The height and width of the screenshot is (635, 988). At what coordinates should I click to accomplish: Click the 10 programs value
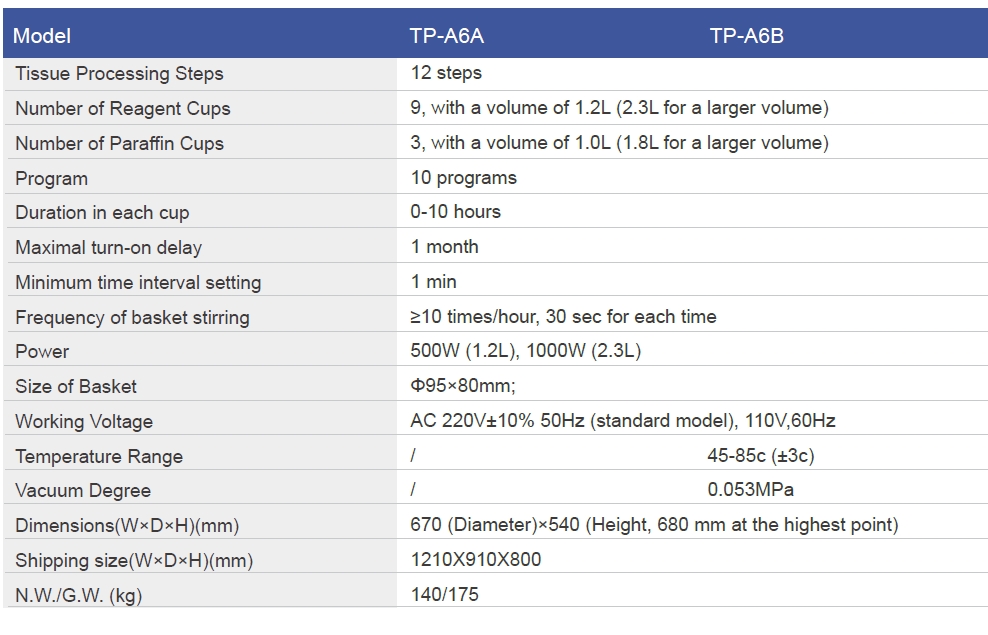point(464,178)
